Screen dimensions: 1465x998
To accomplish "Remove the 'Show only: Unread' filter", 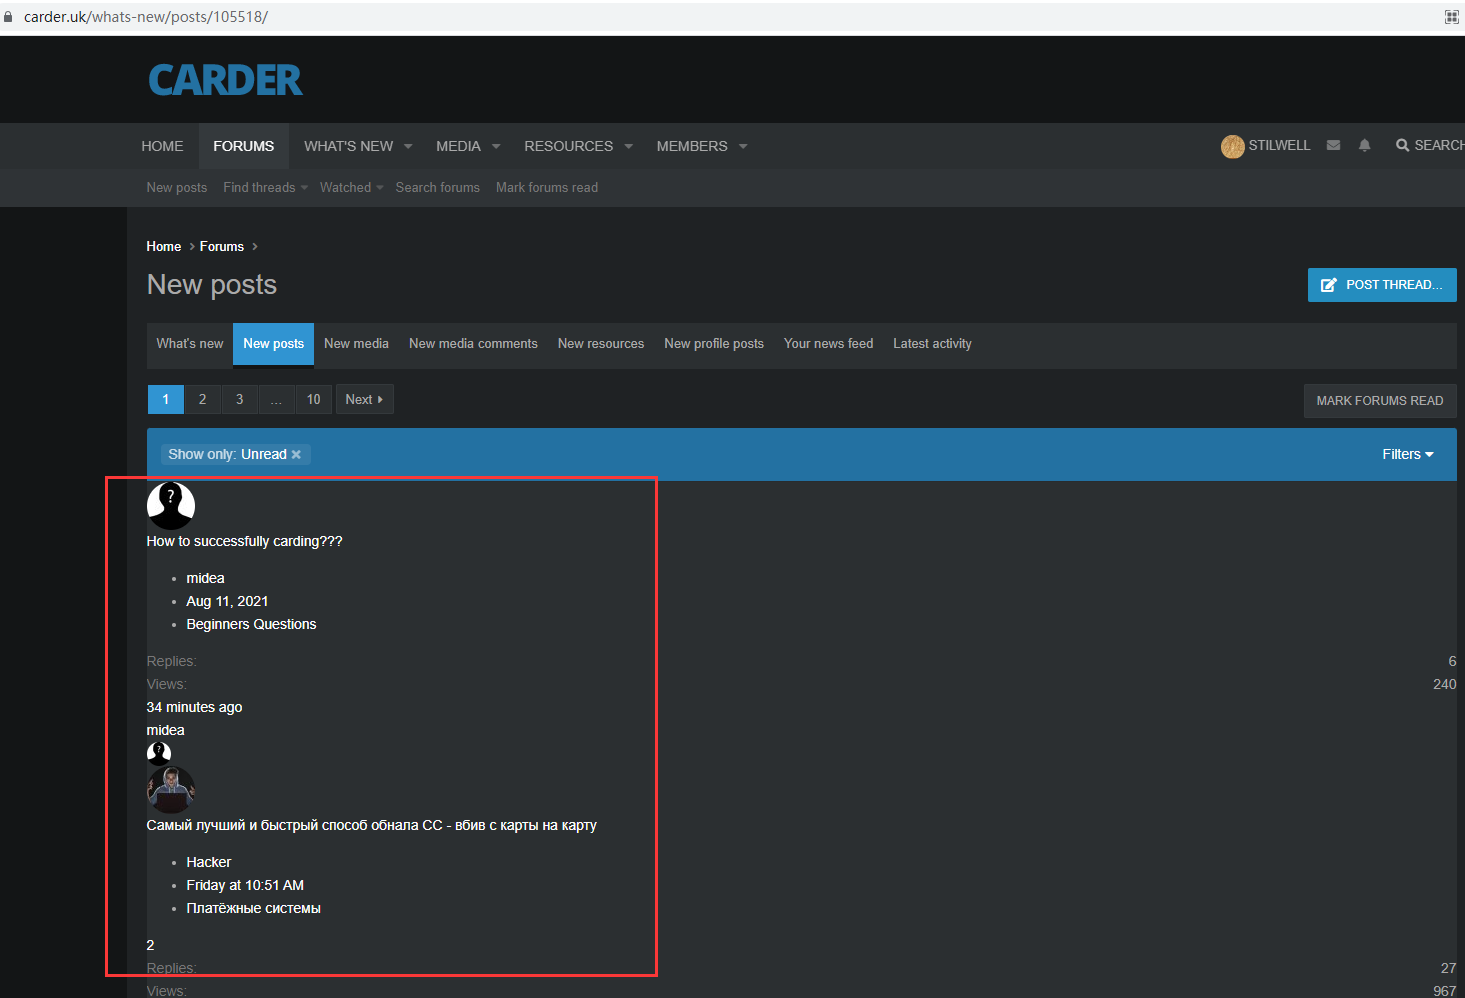I will tap(296, 455).
